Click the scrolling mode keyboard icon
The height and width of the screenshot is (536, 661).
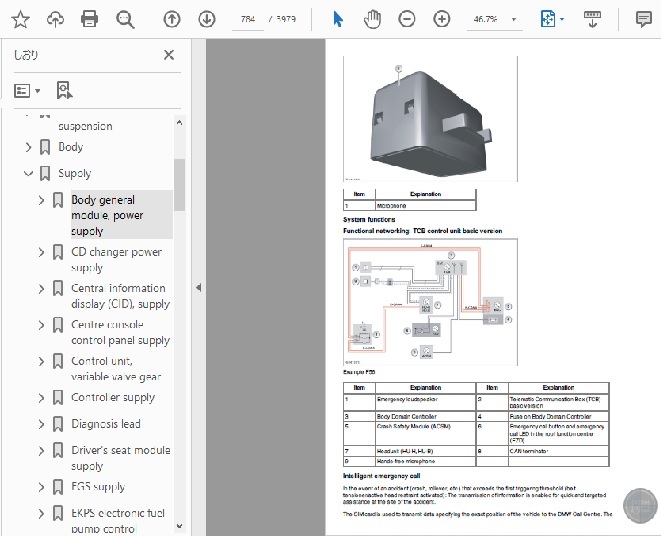click(x=592, y=19)
